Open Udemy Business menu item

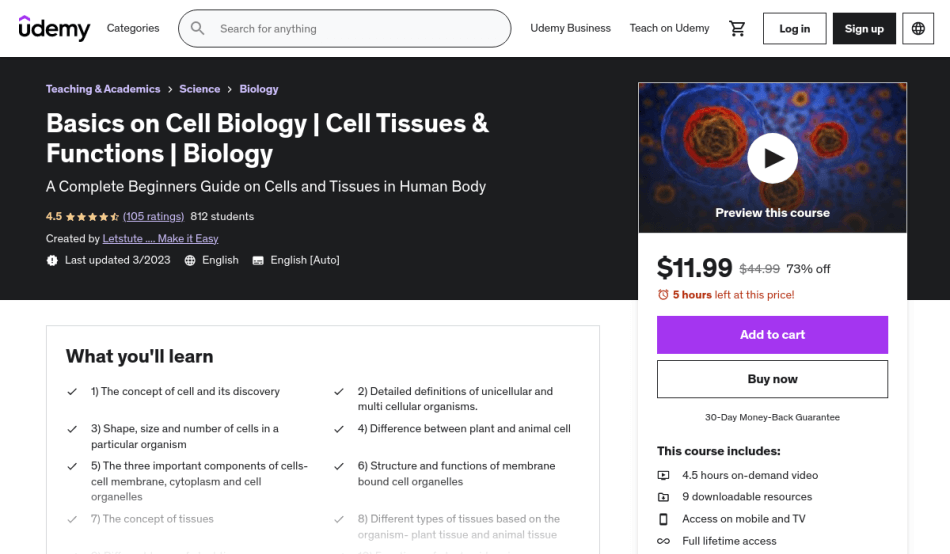[570, 28]
